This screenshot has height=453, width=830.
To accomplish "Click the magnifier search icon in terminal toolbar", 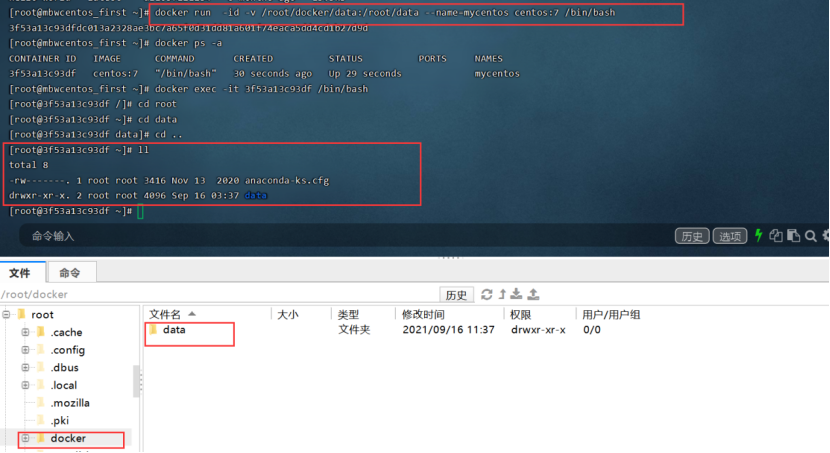I will pyautogui.click(x=810, y=236).
